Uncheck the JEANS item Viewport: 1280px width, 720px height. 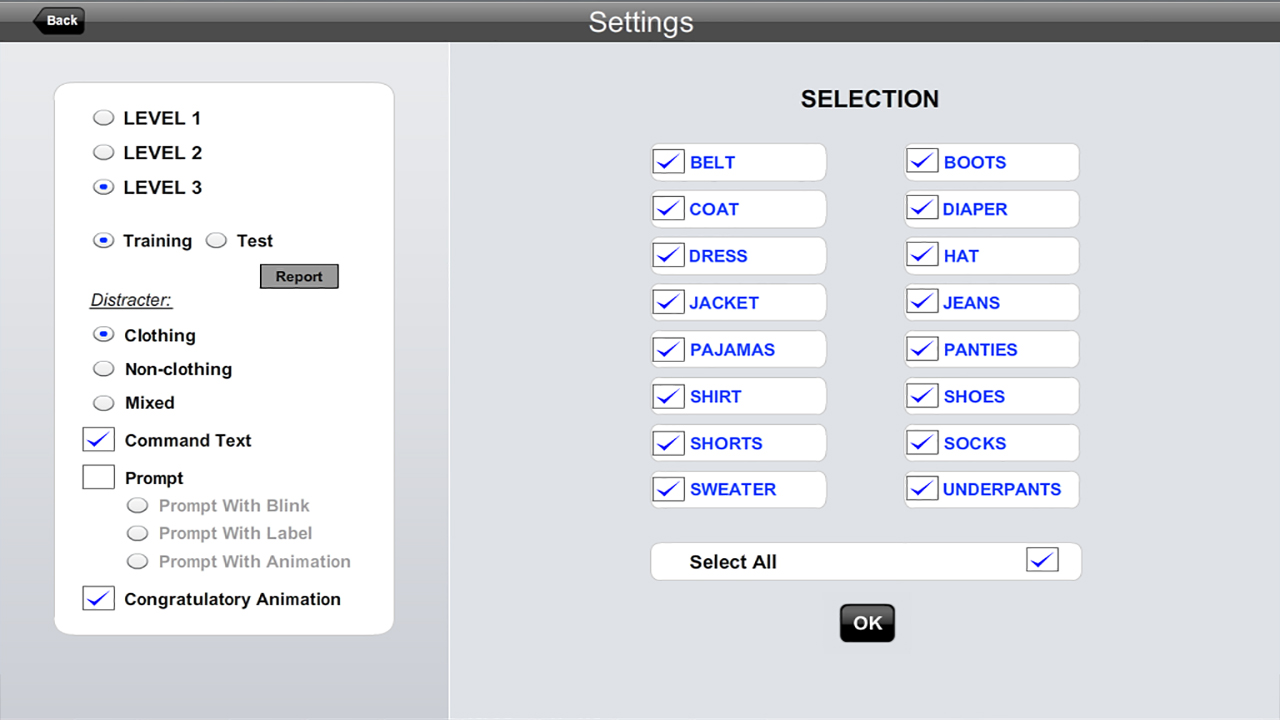tap(922, 302)
